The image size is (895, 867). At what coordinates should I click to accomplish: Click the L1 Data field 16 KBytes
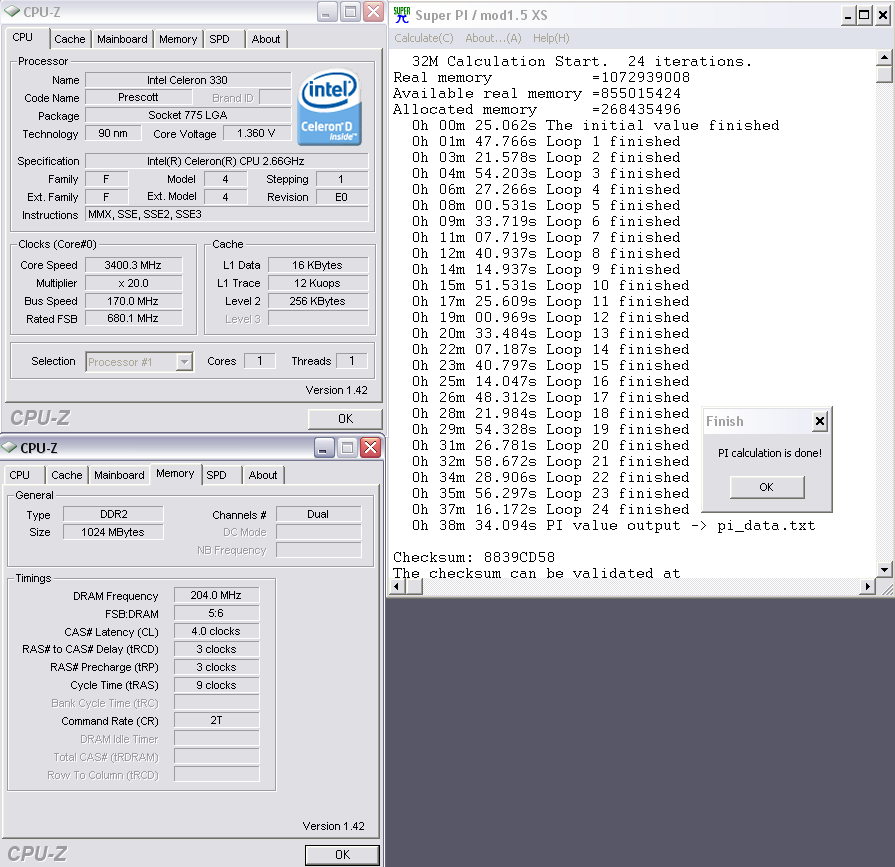click(x=317, y=265)
